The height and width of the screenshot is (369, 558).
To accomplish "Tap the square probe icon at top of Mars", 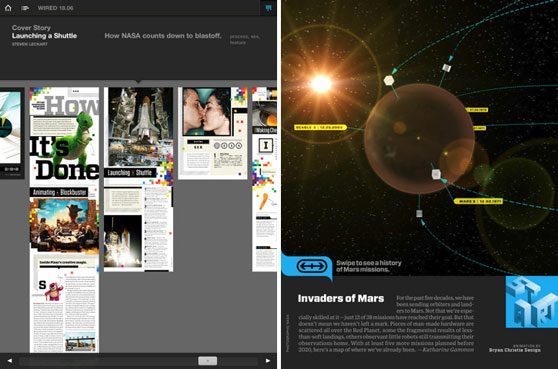I will [446, 68].
